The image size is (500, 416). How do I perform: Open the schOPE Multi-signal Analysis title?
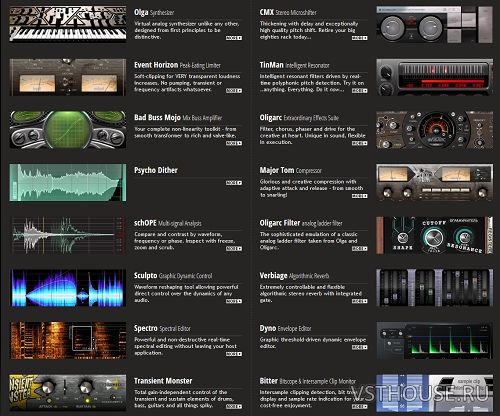[x=168, y=223]
